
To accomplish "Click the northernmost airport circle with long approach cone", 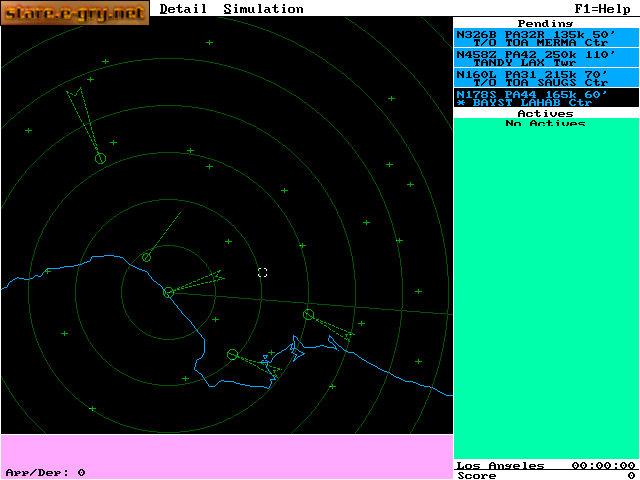I will (100, 158).
